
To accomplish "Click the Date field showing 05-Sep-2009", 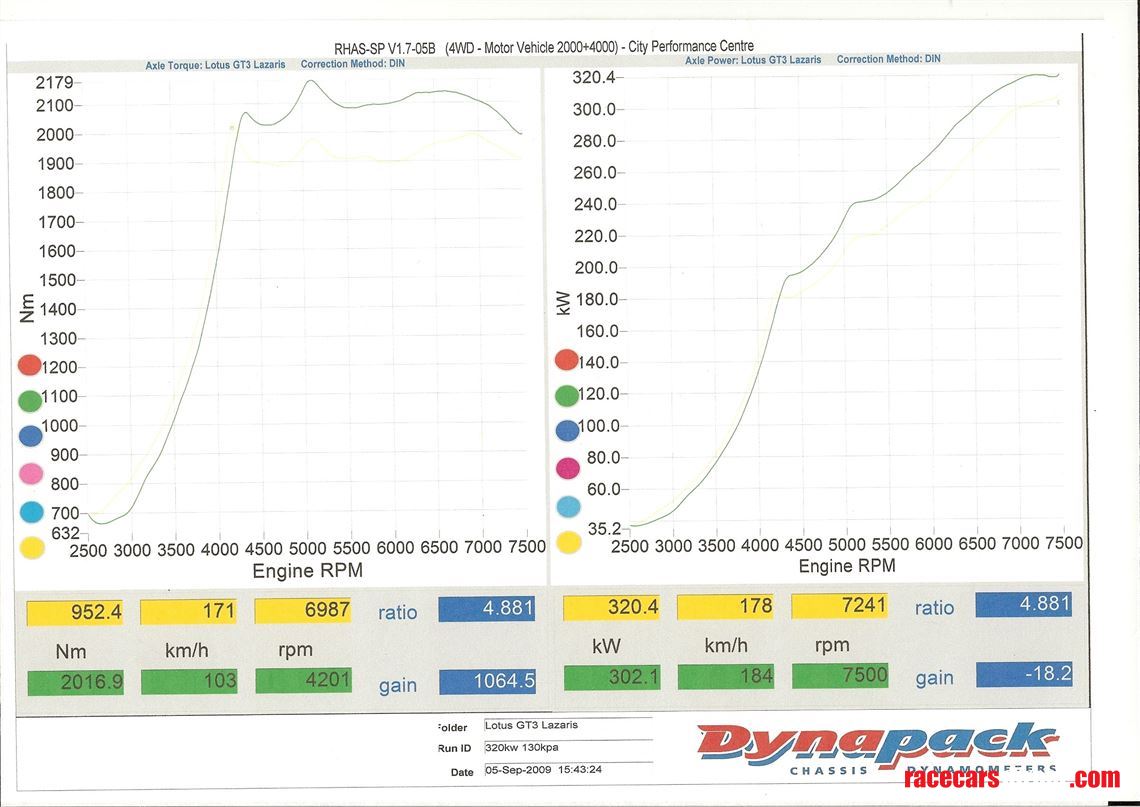I will (x=566, y=772).
